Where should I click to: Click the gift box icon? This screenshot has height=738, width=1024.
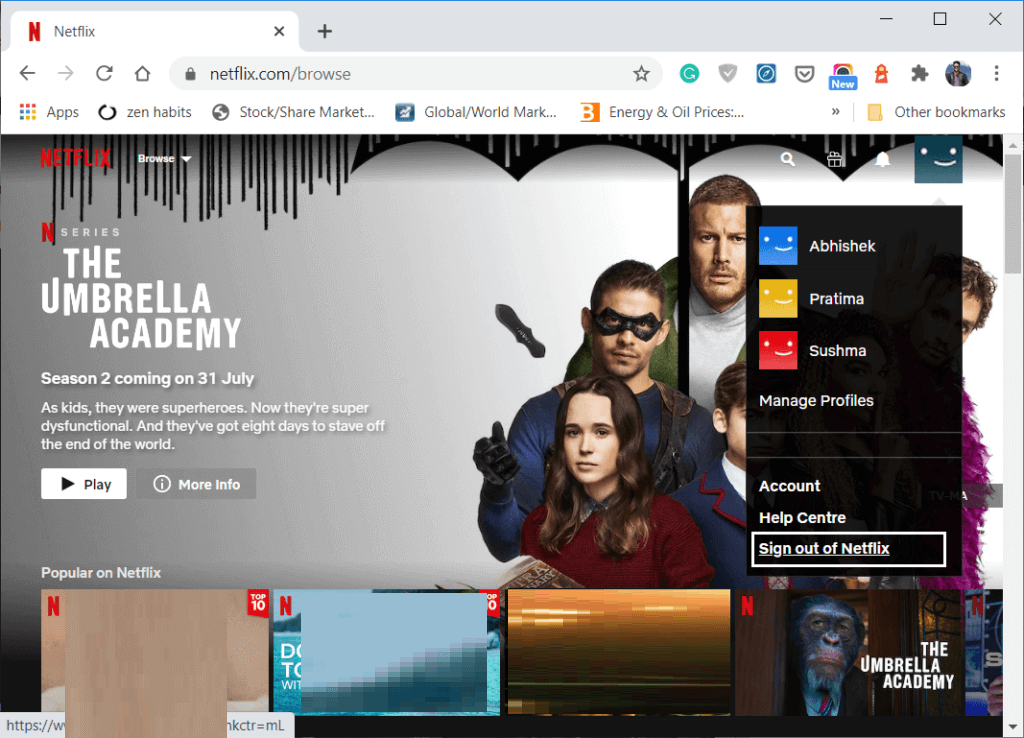(835, 159)
